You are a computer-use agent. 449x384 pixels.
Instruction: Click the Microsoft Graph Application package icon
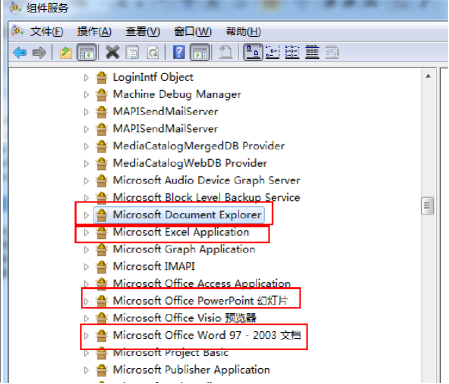tap(101, 249)
